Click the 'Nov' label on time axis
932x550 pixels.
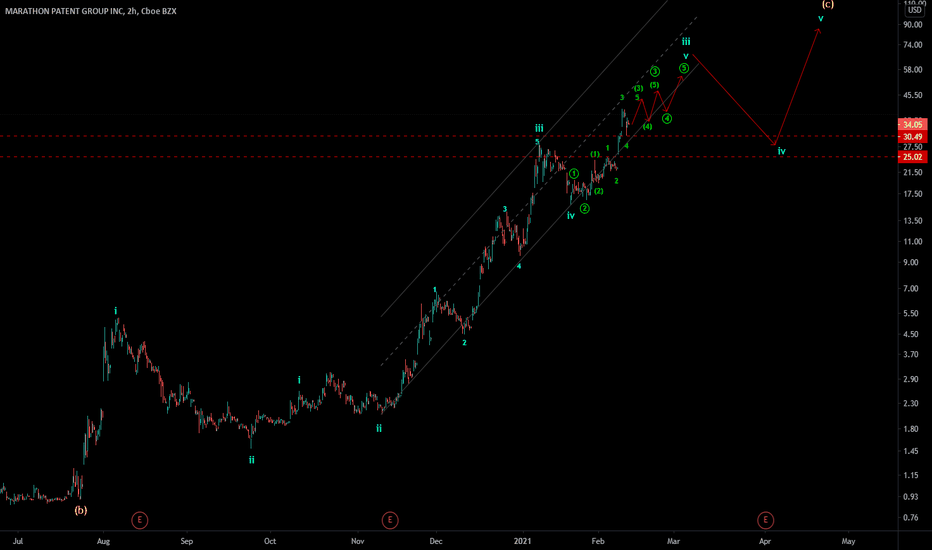357,541
